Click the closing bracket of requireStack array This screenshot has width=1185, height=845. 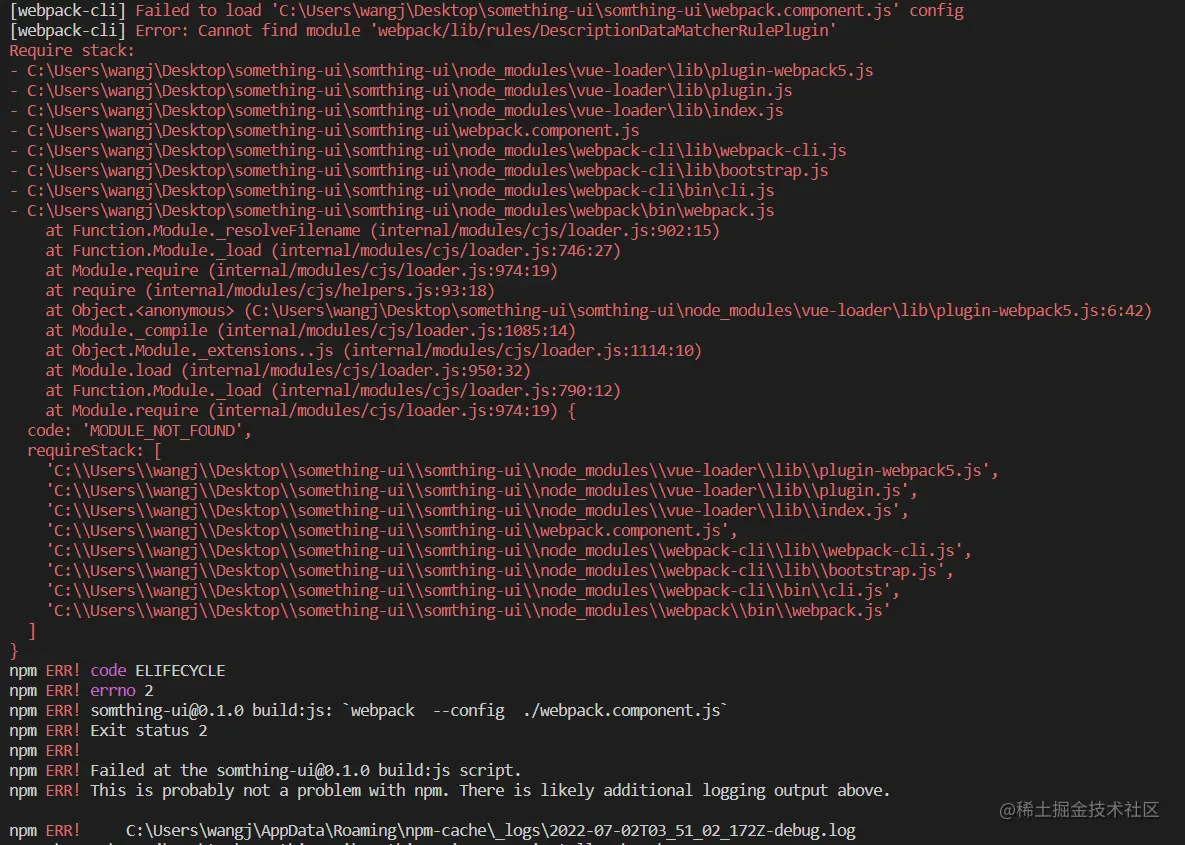point(31,630)
